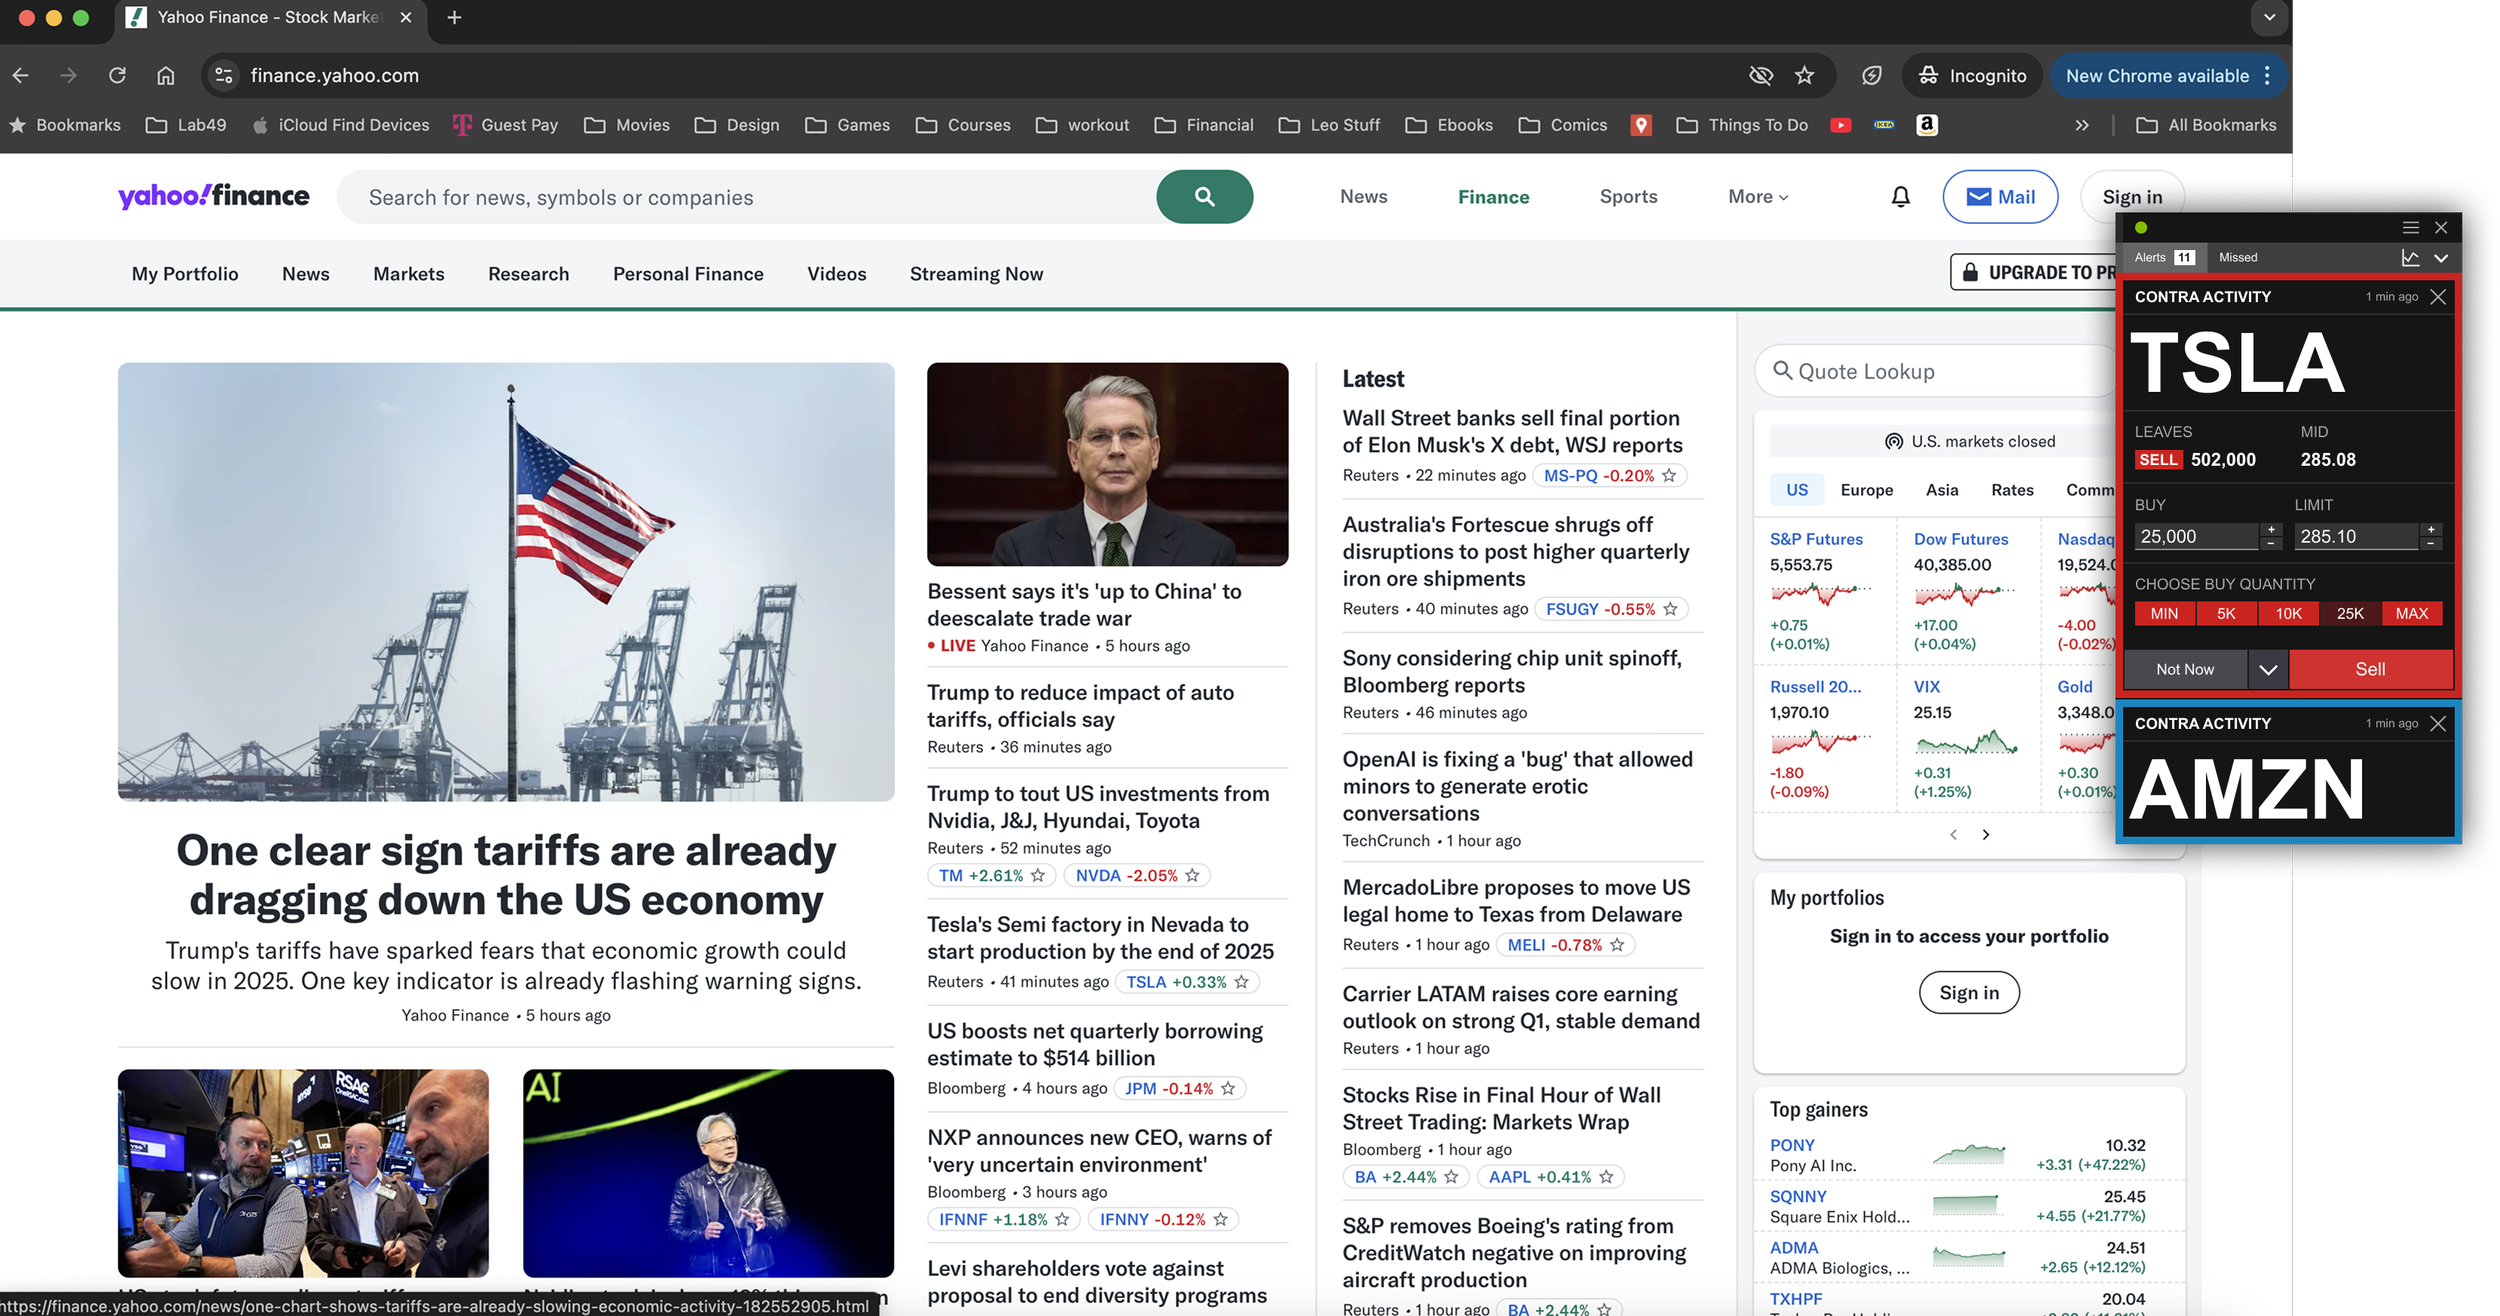The height and width of the screenshot is (1316, 2500).
Task: Reload the Yahoo Finance page
Action: 117,76
